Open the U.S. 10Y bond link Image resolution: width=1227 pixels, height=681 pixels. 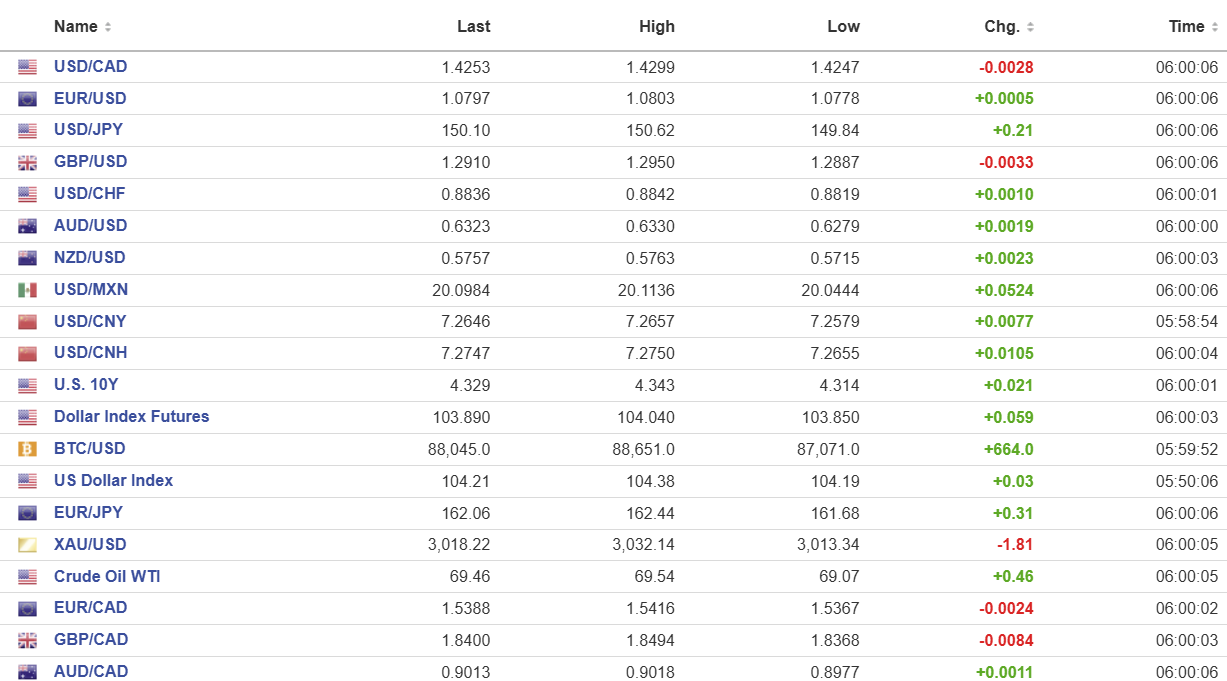click(86, 385)
